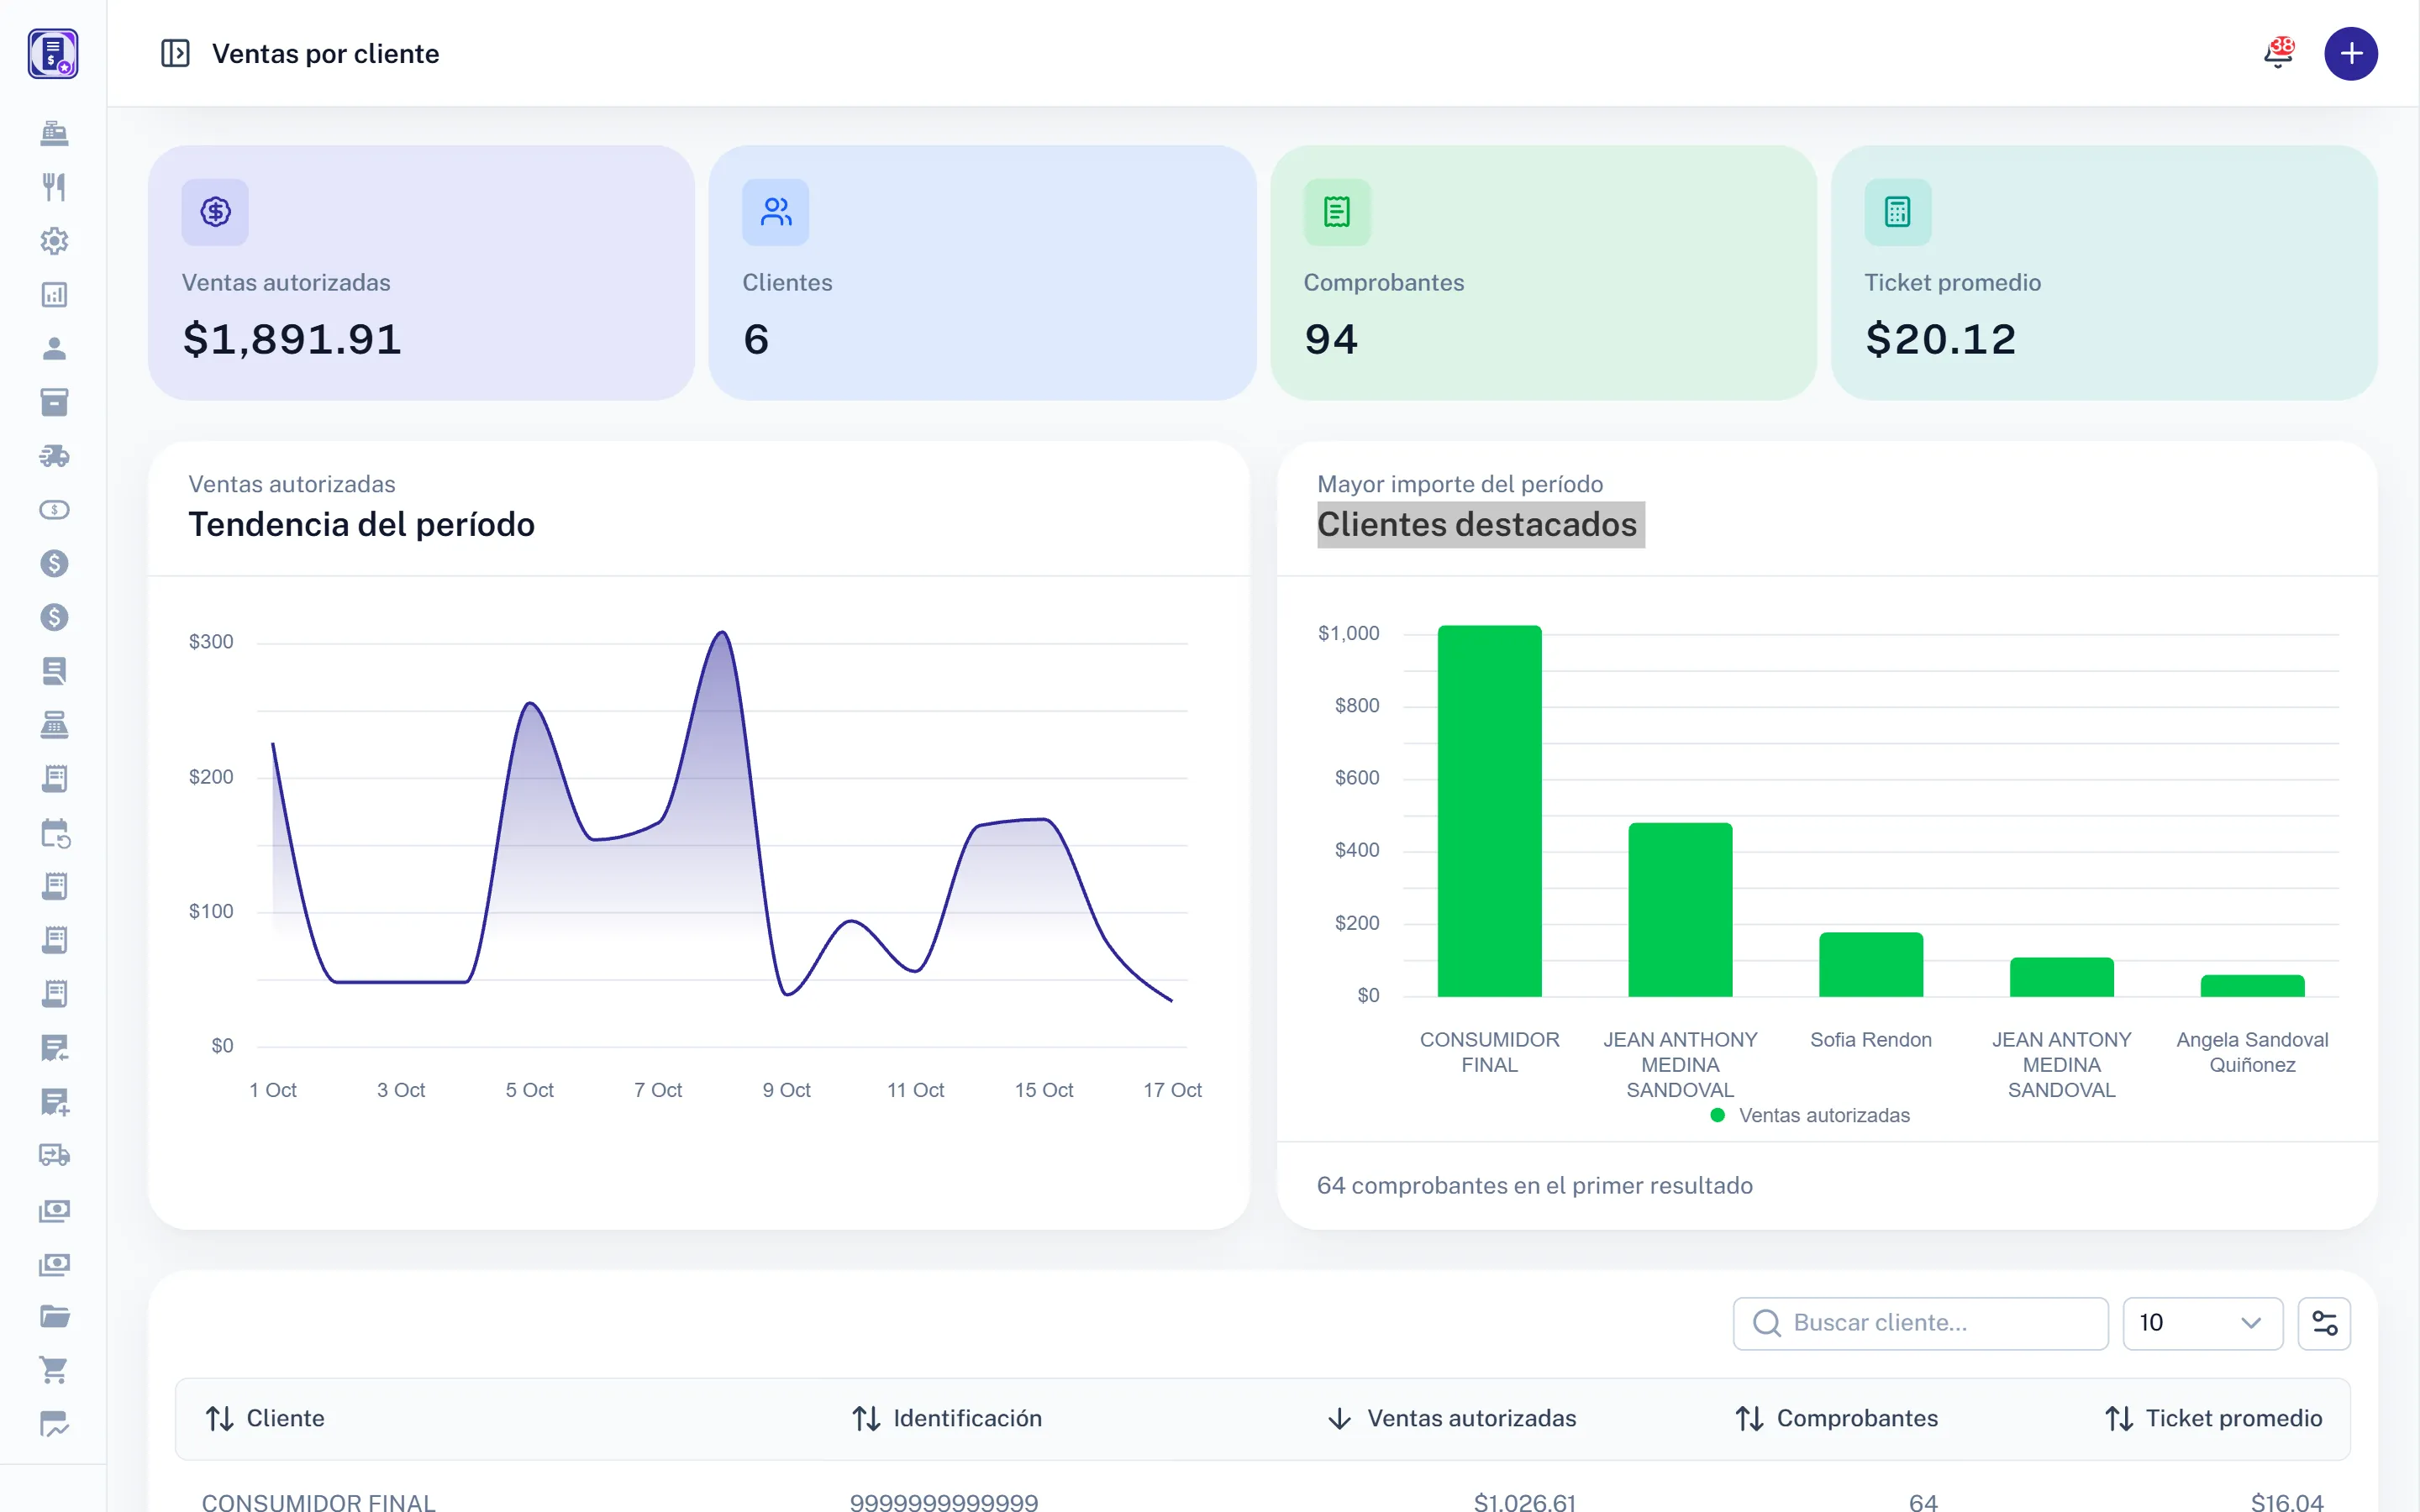Click the $1,891.91 sales total value
The height and width of the screenshot is (1512, 2420).
(292, 339)
